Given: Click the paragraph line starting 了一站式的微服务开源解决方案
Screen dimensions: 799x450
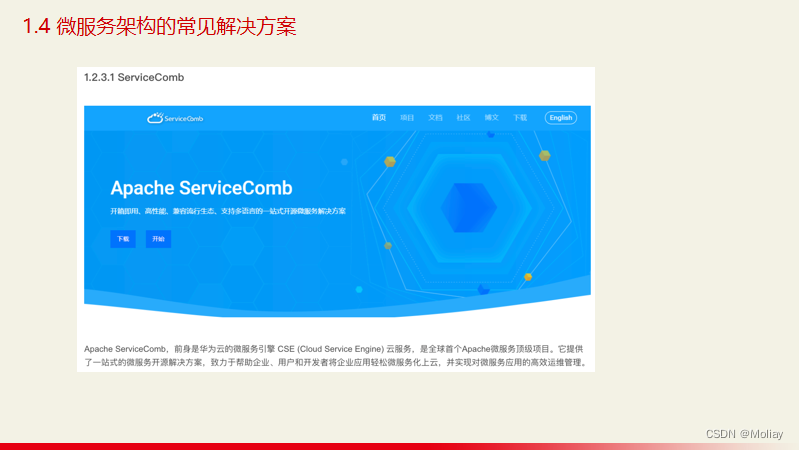Looking at the screenshot, I should tap(336, 362).
